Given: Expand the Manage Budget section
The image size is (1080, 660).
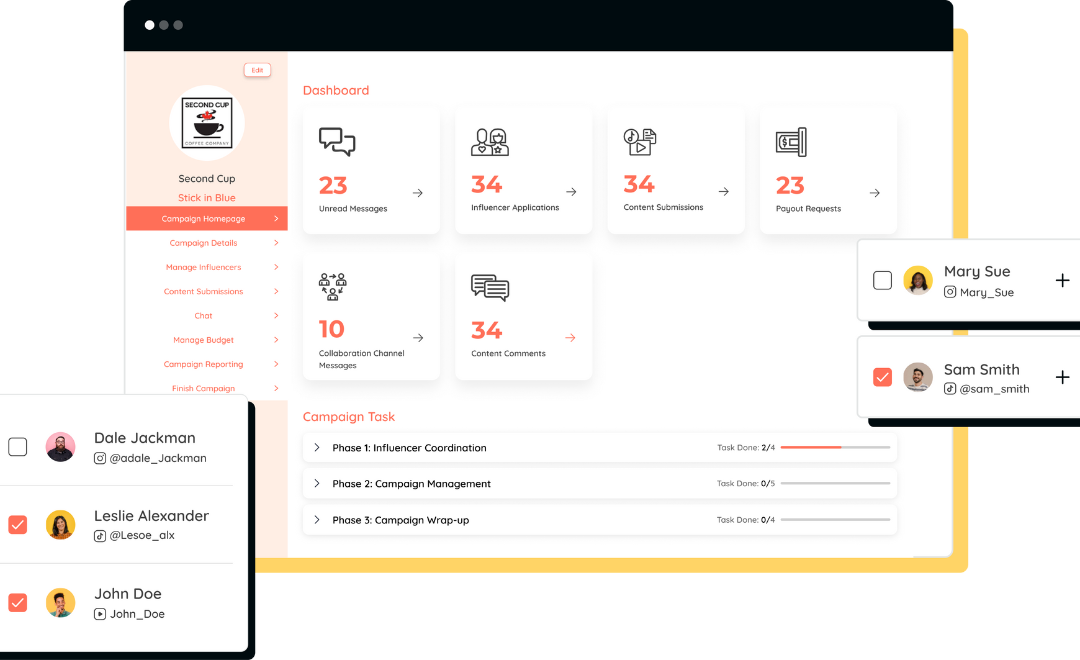Looking at the screenshot, I should 204,340.
